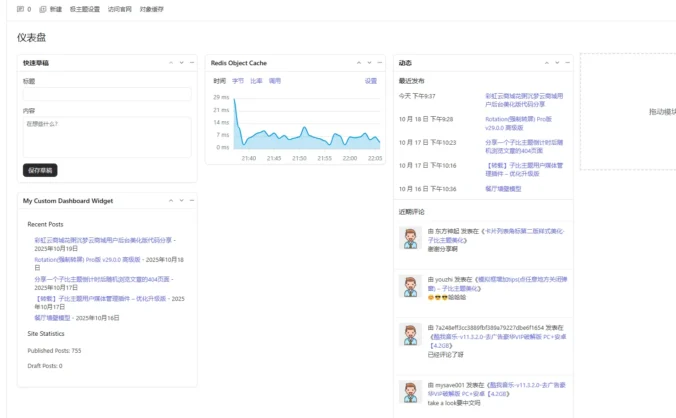Open the comments bubble icon showing 0
This screenshot has width=676, height=418.
click(x=24, y=9)
